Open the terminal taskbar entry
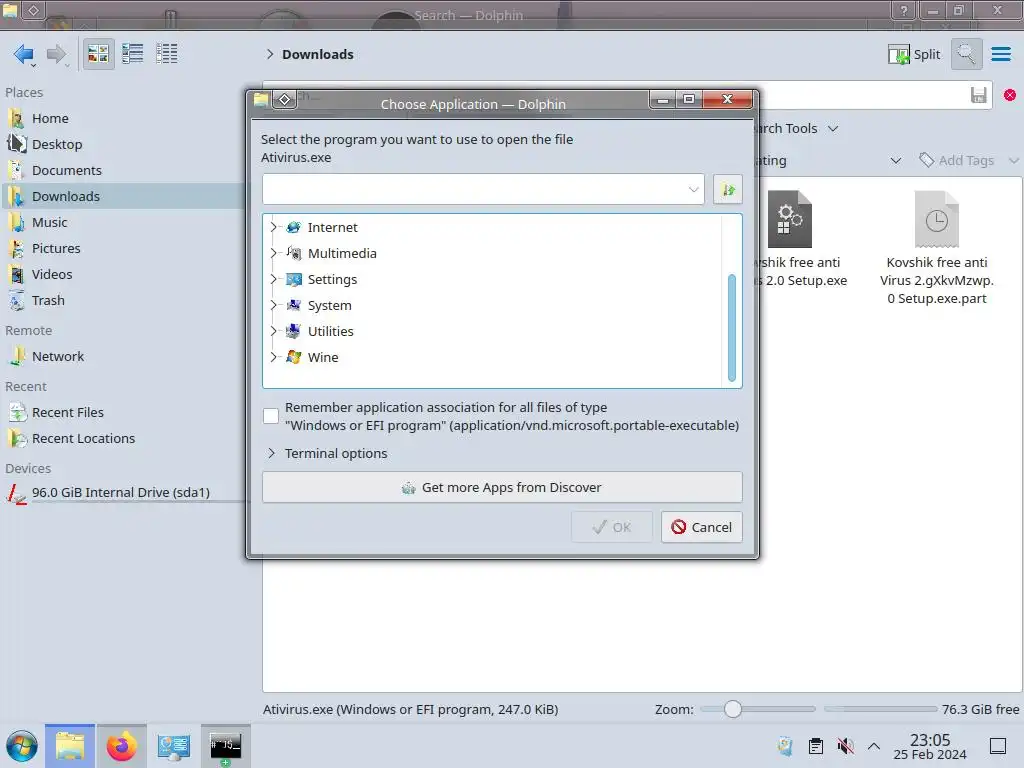The image size is (1024, 768). coord(225,746)
